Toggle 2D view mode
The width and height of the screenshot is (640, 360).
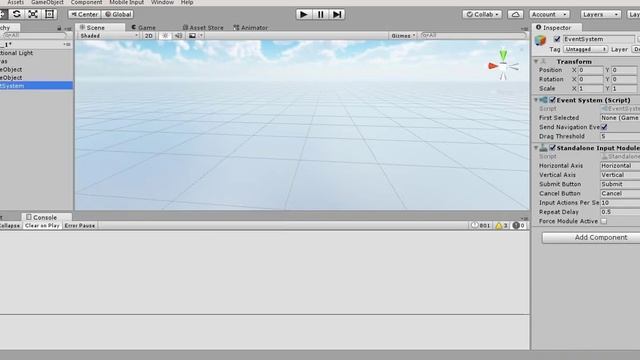point(149,36)
